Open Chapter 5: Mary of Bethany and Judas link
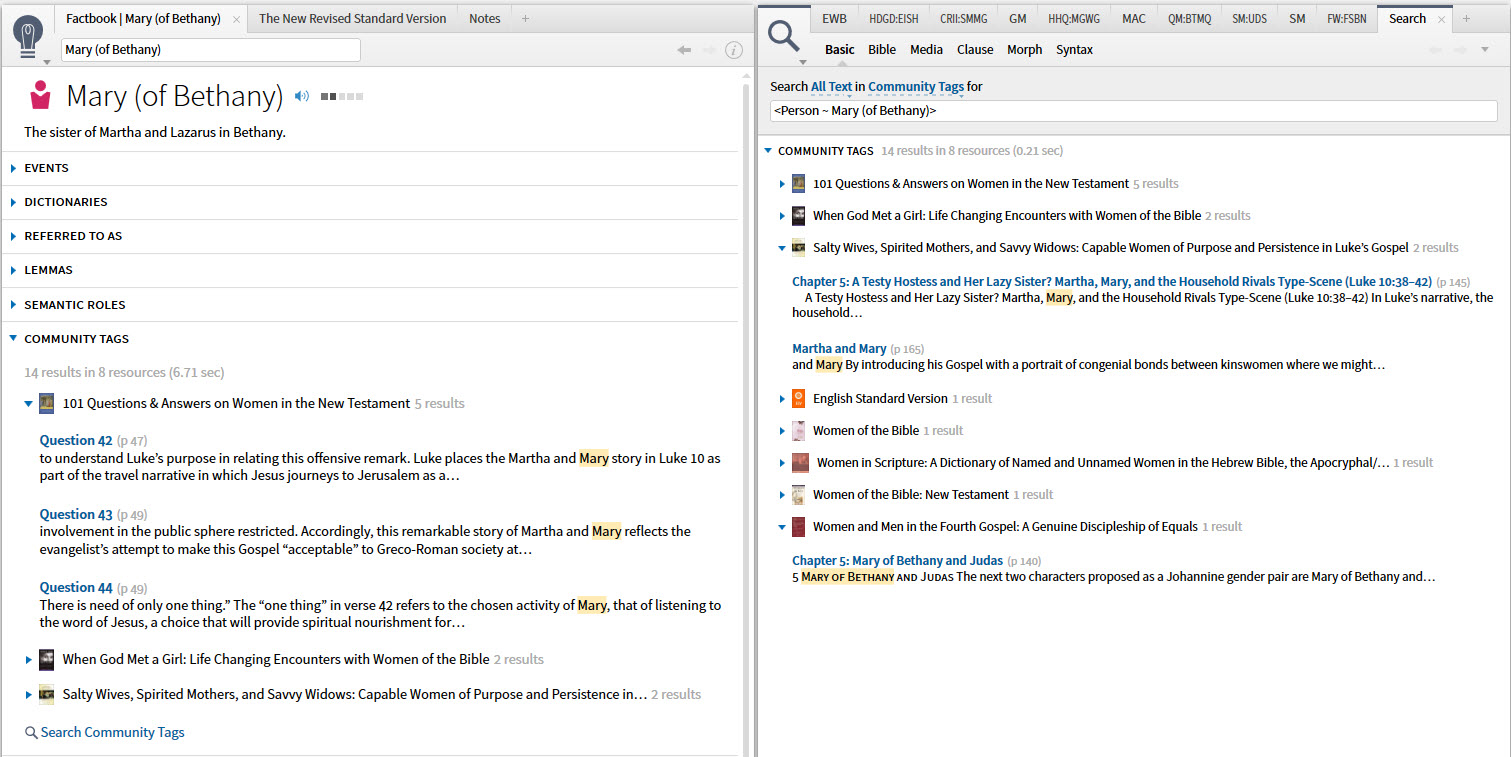 click(898, 561)
